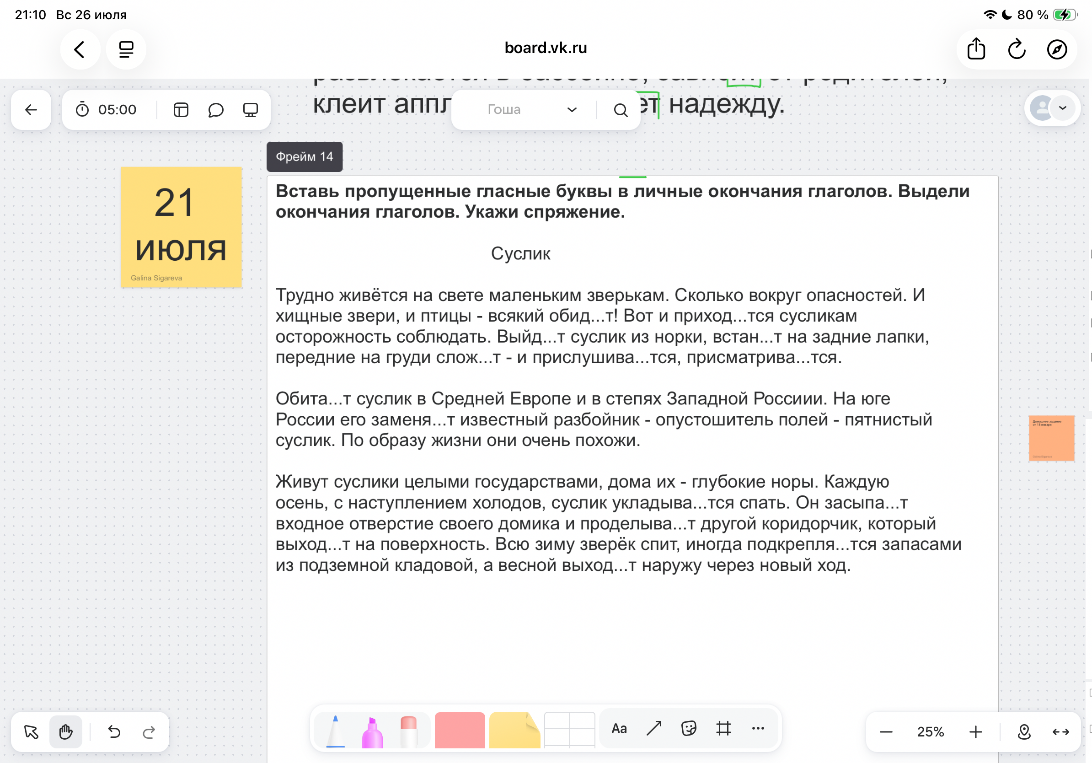Check the battery indicator in the status bar
1092x763 pixels.
(x=1065, y=15)
